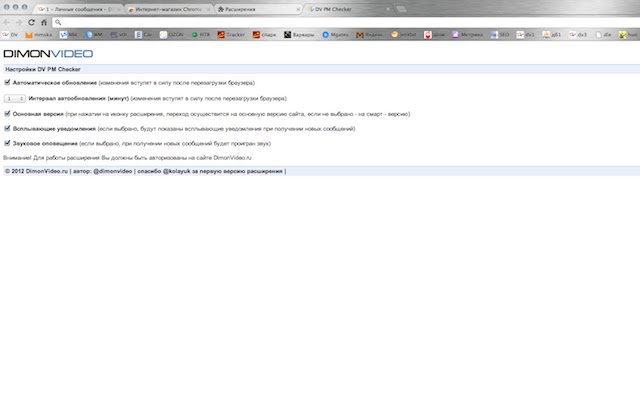
Task: Open a new tab with the new-tab button
Action: coord(402,9)
